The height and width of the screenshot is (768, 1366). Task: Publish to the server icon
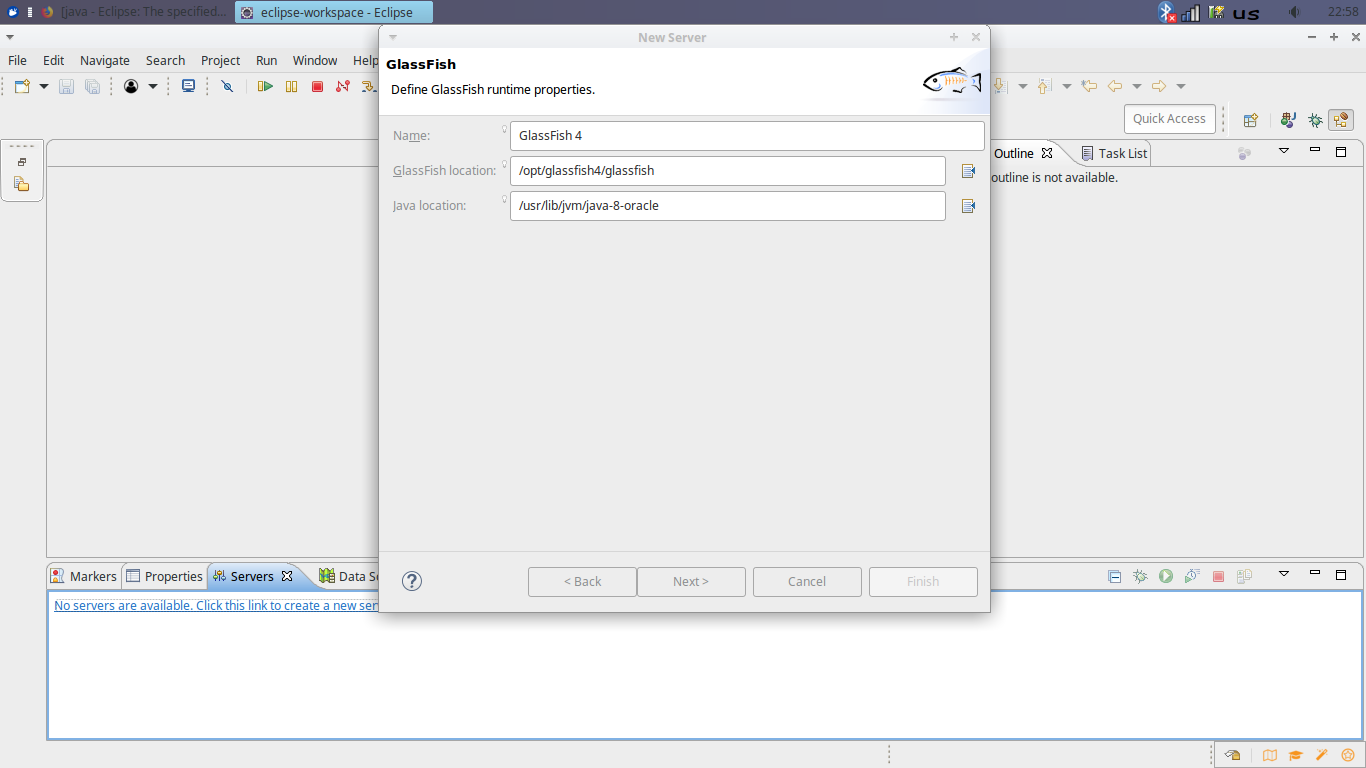(x=1244, y=576)
